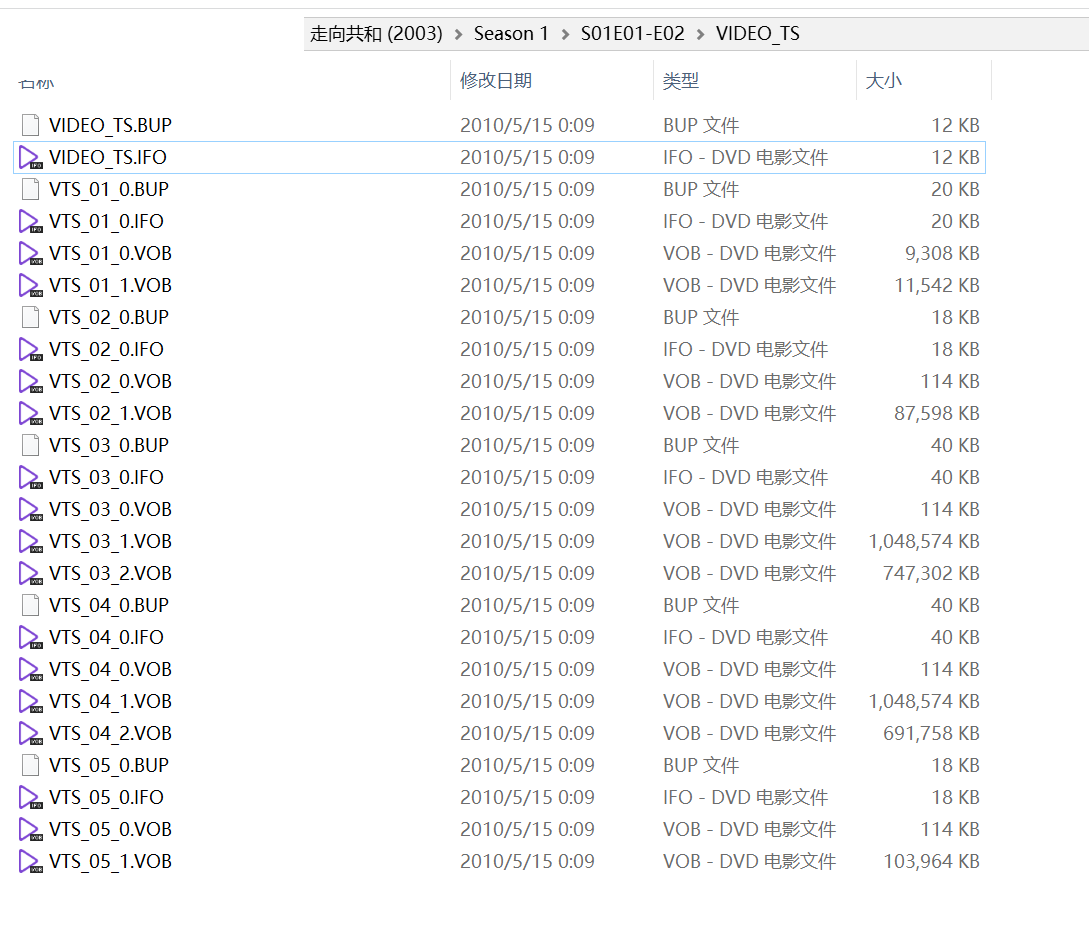Viewport: 1089px width, 925px height.
Task: Select file name VTS_03_1.VOB
Action: point(110,541)
